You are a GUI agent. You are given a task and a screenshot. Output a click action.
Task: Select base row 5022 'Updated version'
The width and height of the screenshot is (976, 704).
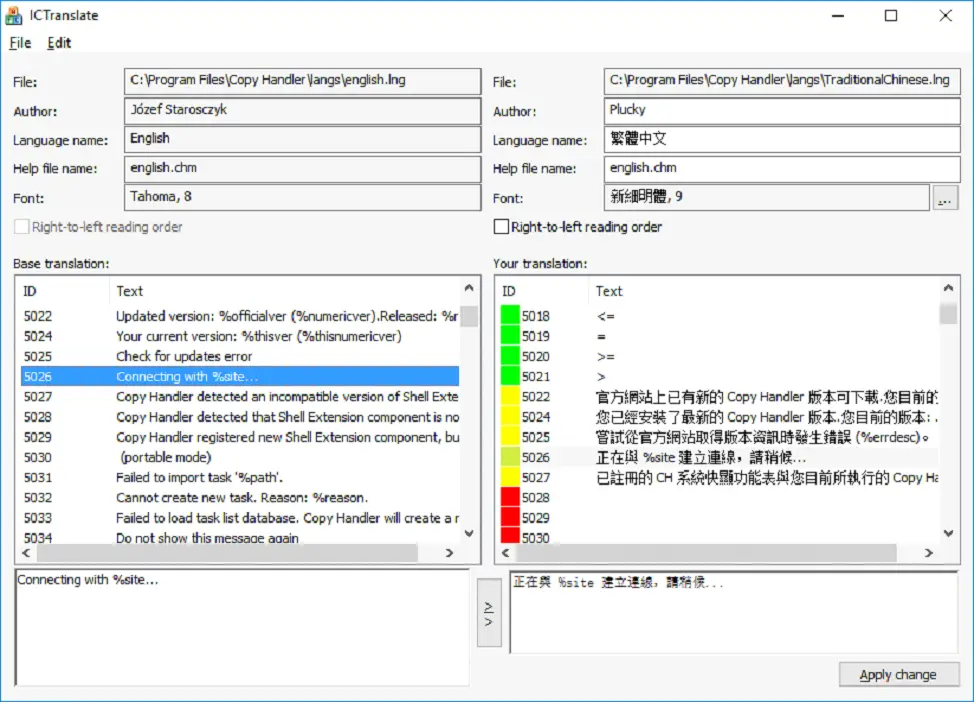[240, 316]
